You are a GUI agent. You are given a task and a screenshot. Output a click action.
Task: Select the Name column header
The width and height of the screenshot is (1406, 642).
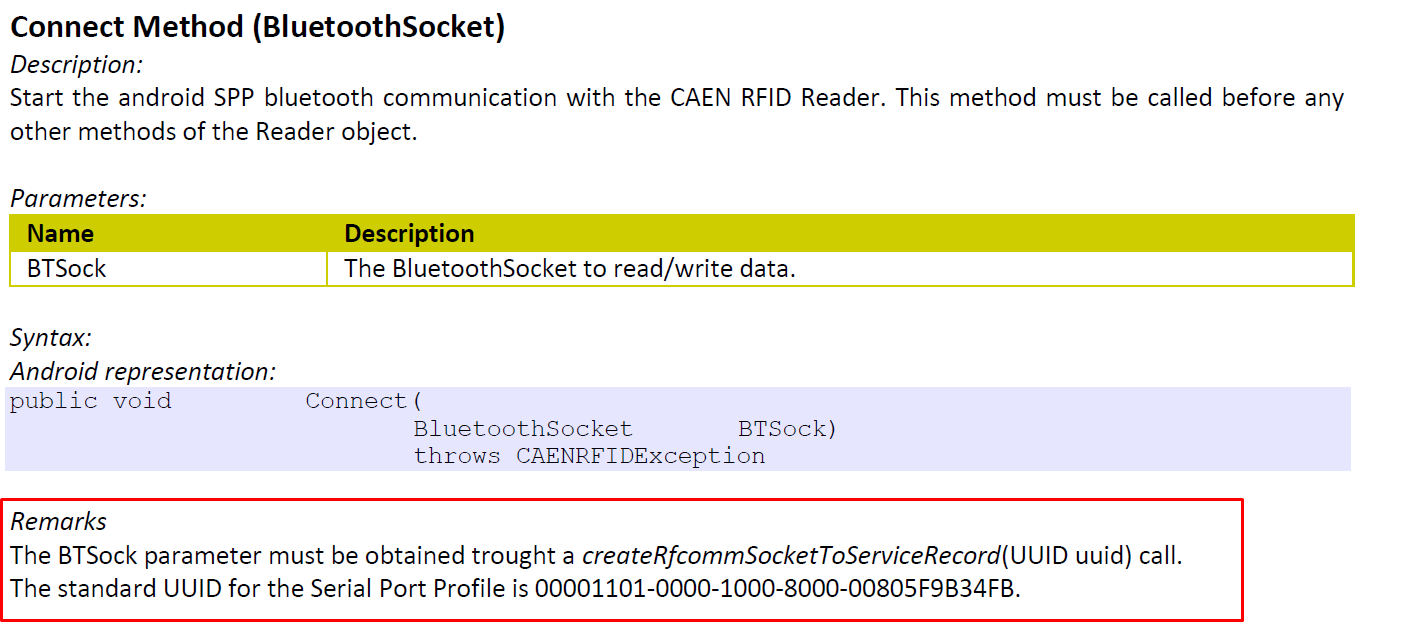coord(60,234)
